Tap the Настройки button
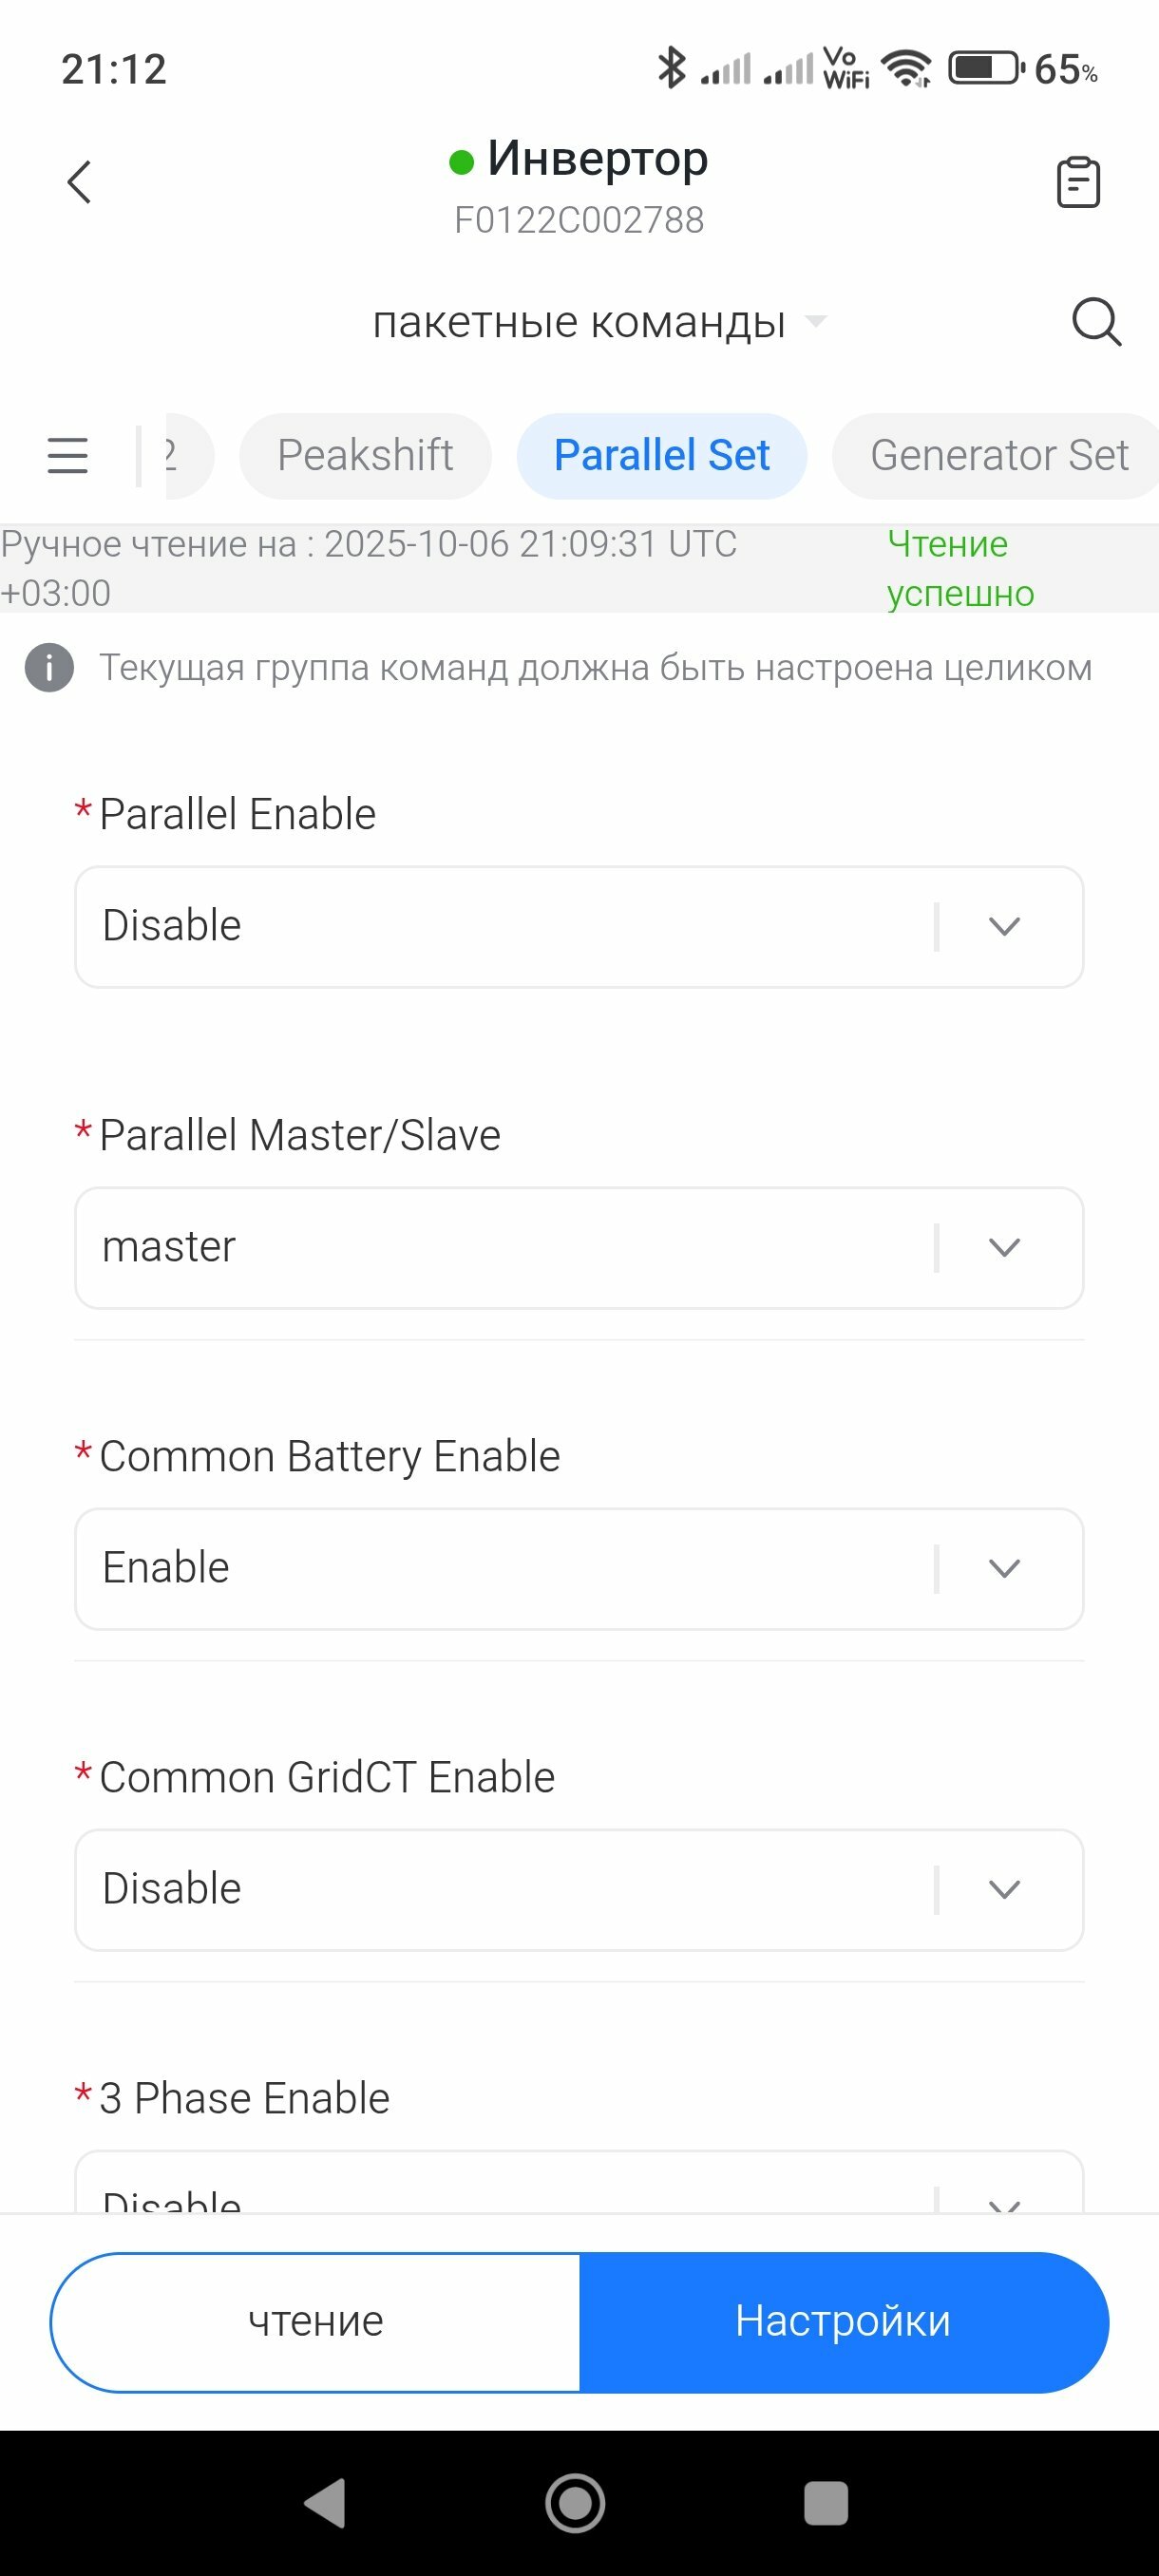The height and width of the screenshot is (2576, 1159). (x=843, y=2322)
